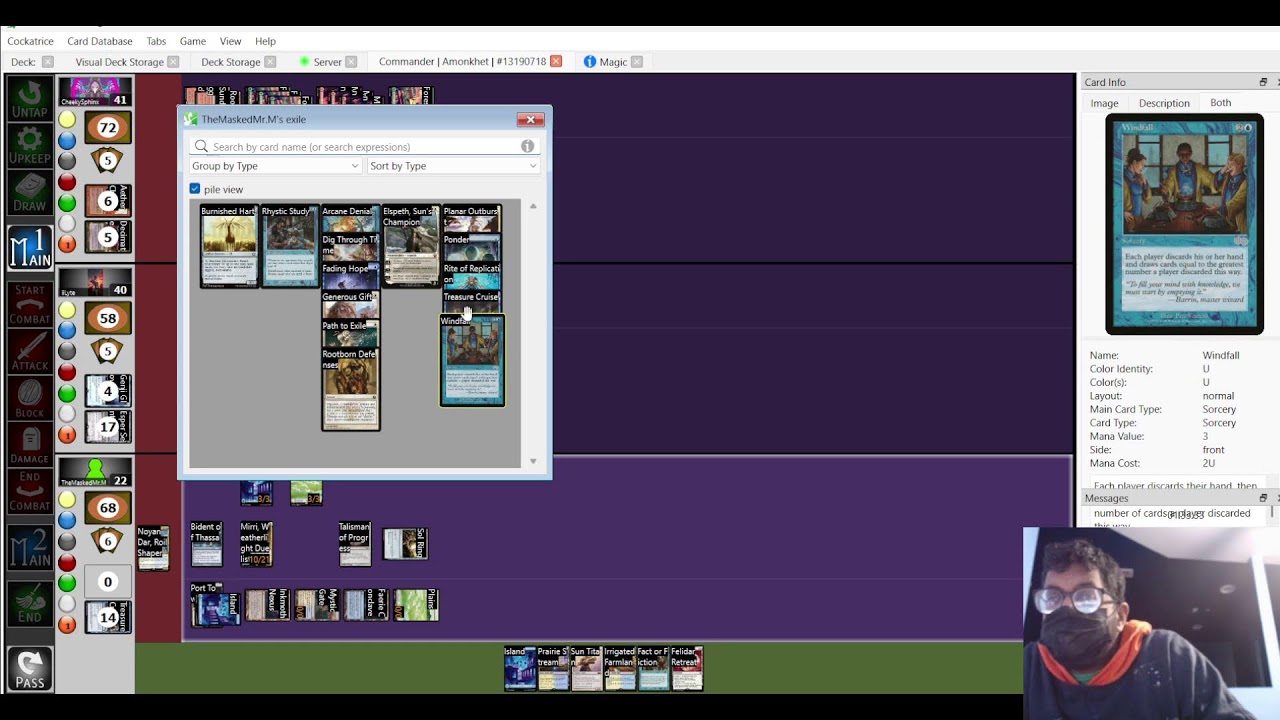Select the Windfall card in exile

(473, 361)
